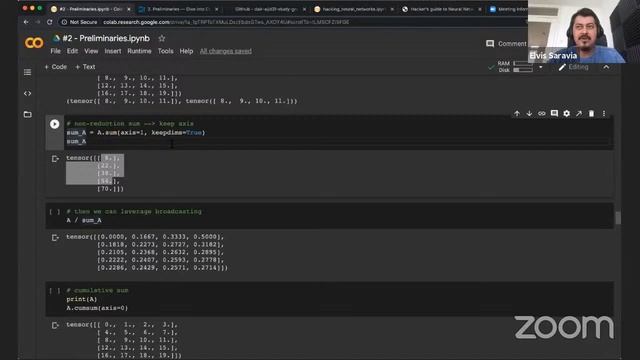Click the Not Secure site info indicator
Screen dimensions: 640x360
[x=80, y=22]
